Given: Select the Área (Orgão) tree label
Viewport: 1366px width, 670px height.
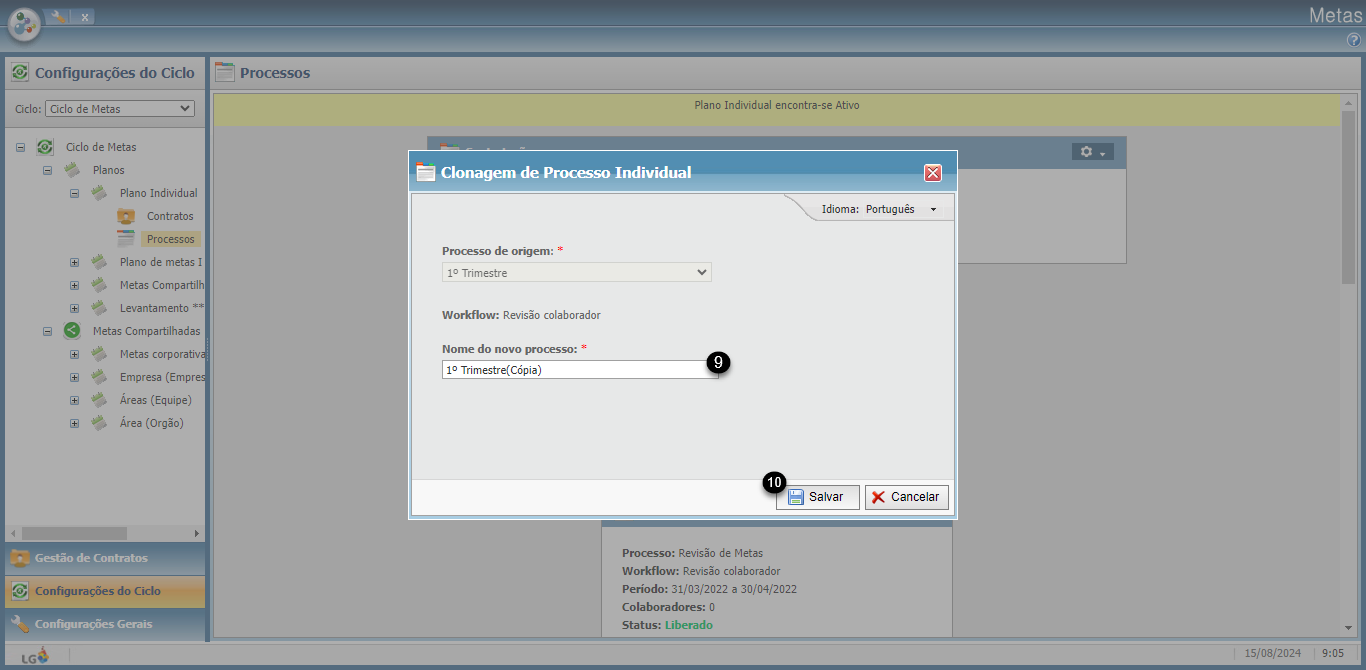Looking at the screenshot, I should 152,423.
